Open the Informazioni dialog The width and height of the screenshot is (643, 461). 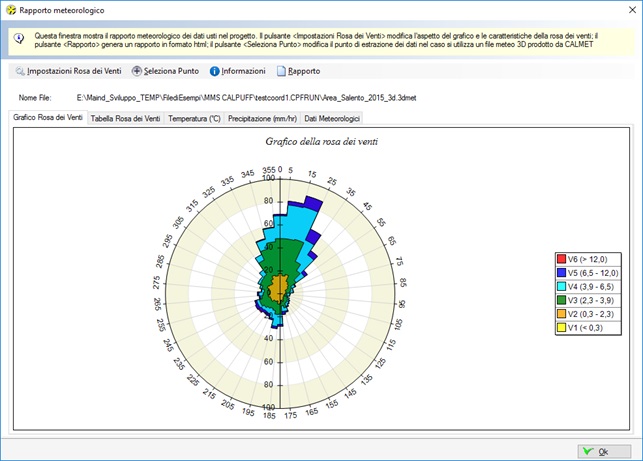coord(238,71)
